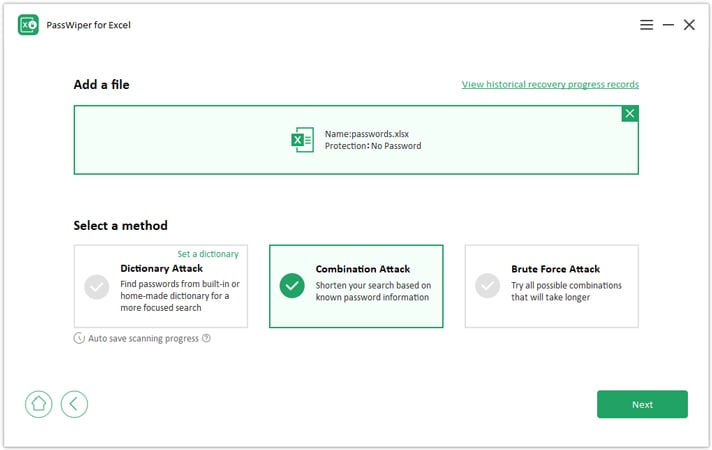Click the Next button
This screenshot has height=450, width=712.
click(x=643, y=404)
